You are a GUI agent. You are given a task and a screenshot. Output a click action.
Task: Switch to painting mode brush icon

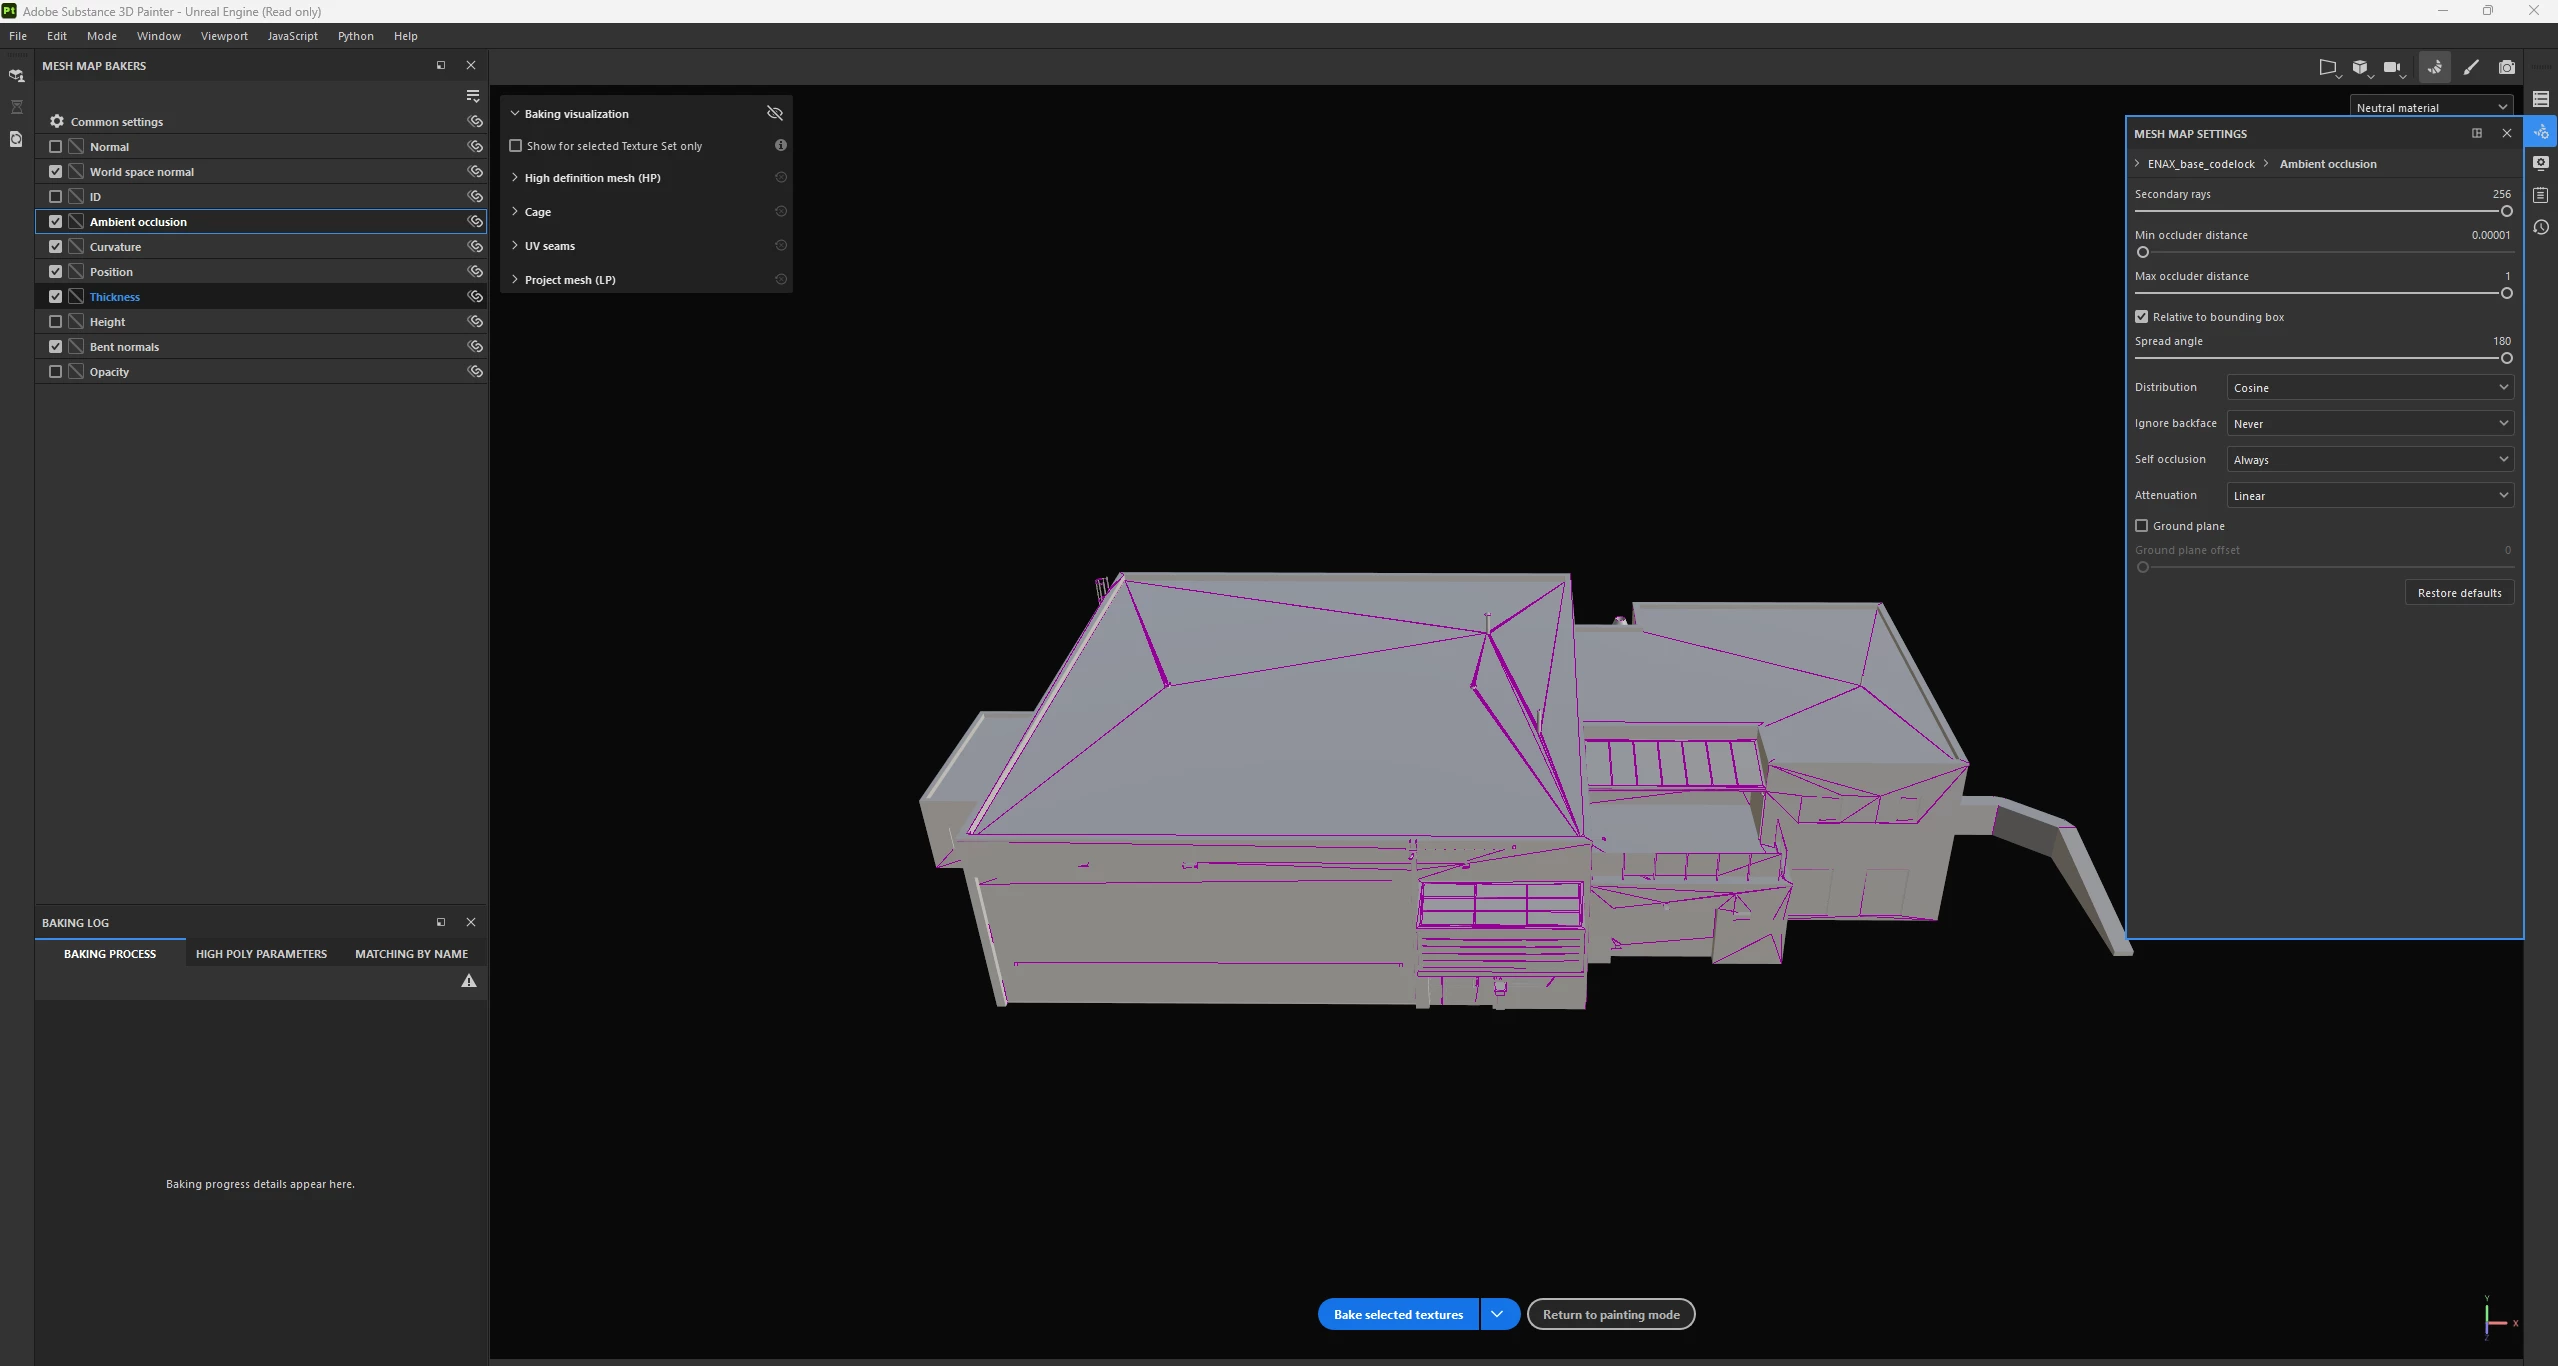pyautogui.click(x=2471, y=67)
